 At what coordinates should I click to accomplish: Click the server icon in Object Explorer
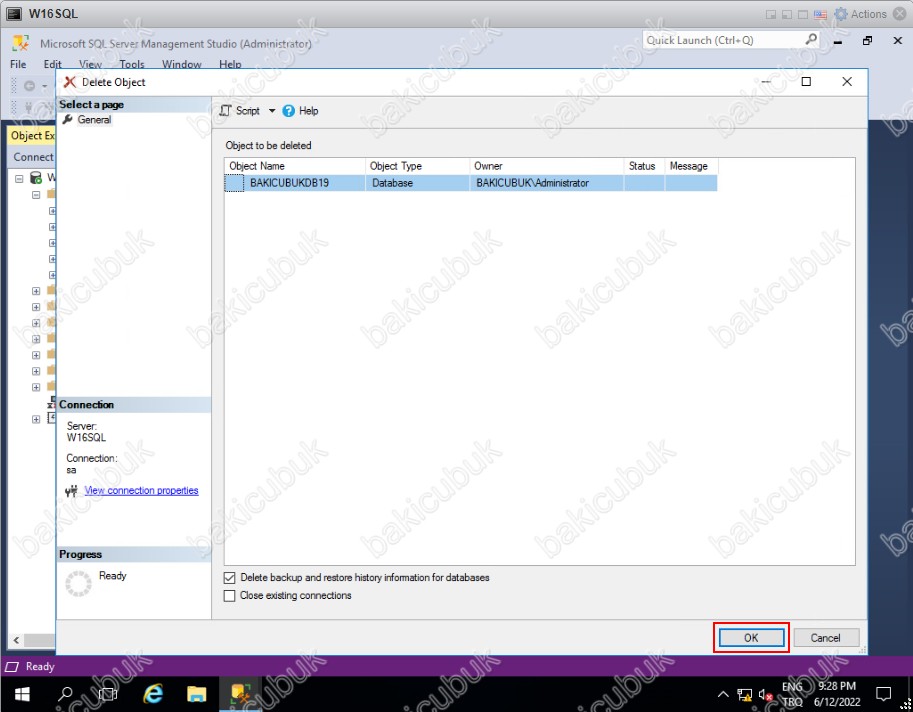pos(36,178)
